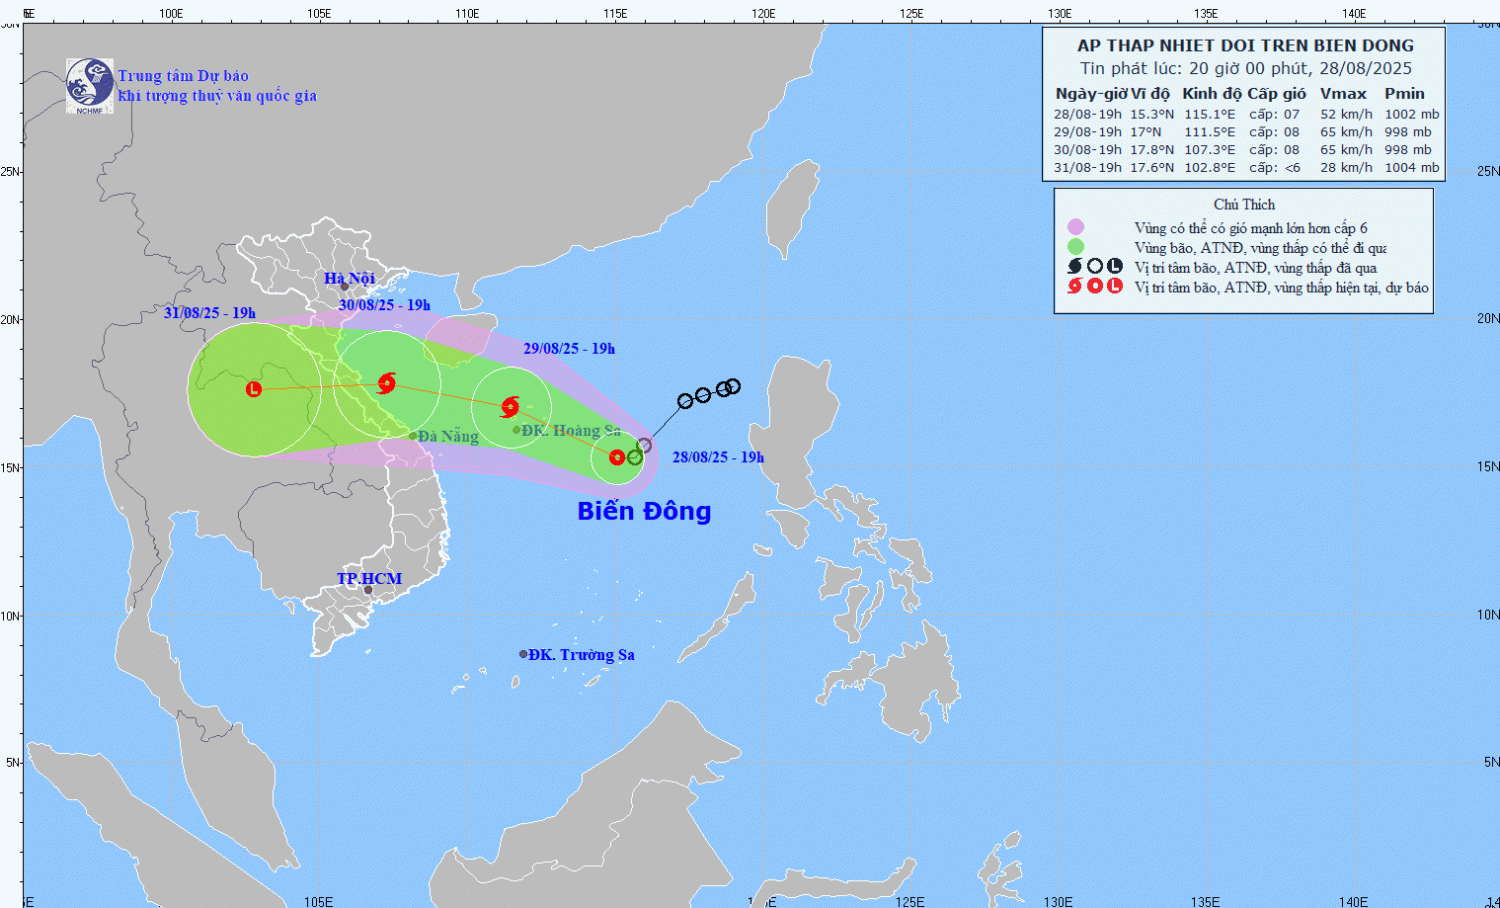Click the Chú Thích legend heading
The width and height of the screenshot is (1500, 908).
pyautogui.click(x=1244, y=204)
